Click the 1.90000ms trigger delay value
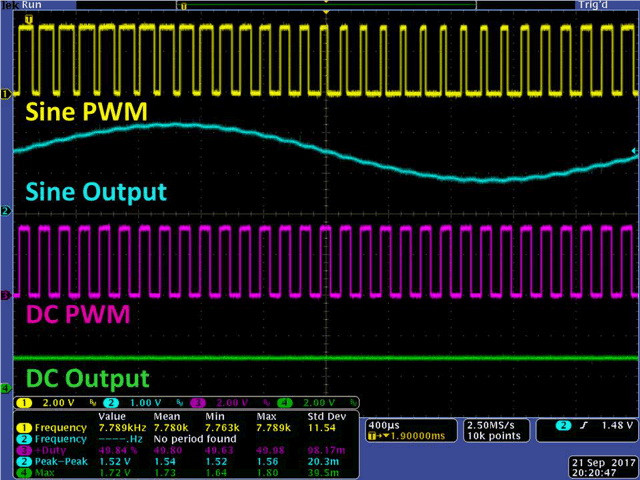This screenshot has width=640, height=480. click(x=418, y=436)
